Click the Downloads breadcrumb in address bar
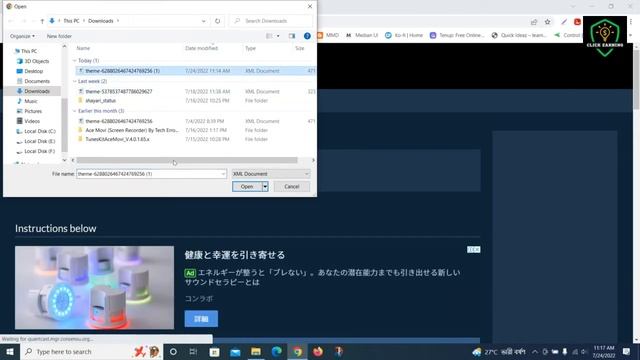The width and height of the screenshot is (640, 360). (101, 21)
